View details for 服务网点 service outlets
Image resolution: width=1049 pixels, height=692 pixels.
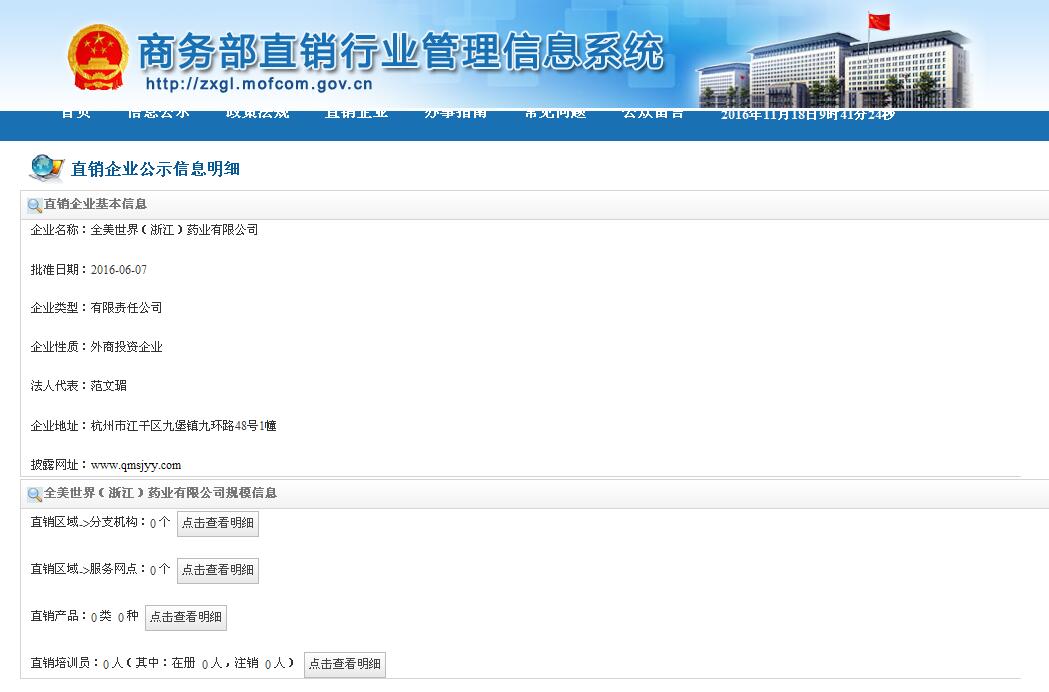tap(218, 570)
